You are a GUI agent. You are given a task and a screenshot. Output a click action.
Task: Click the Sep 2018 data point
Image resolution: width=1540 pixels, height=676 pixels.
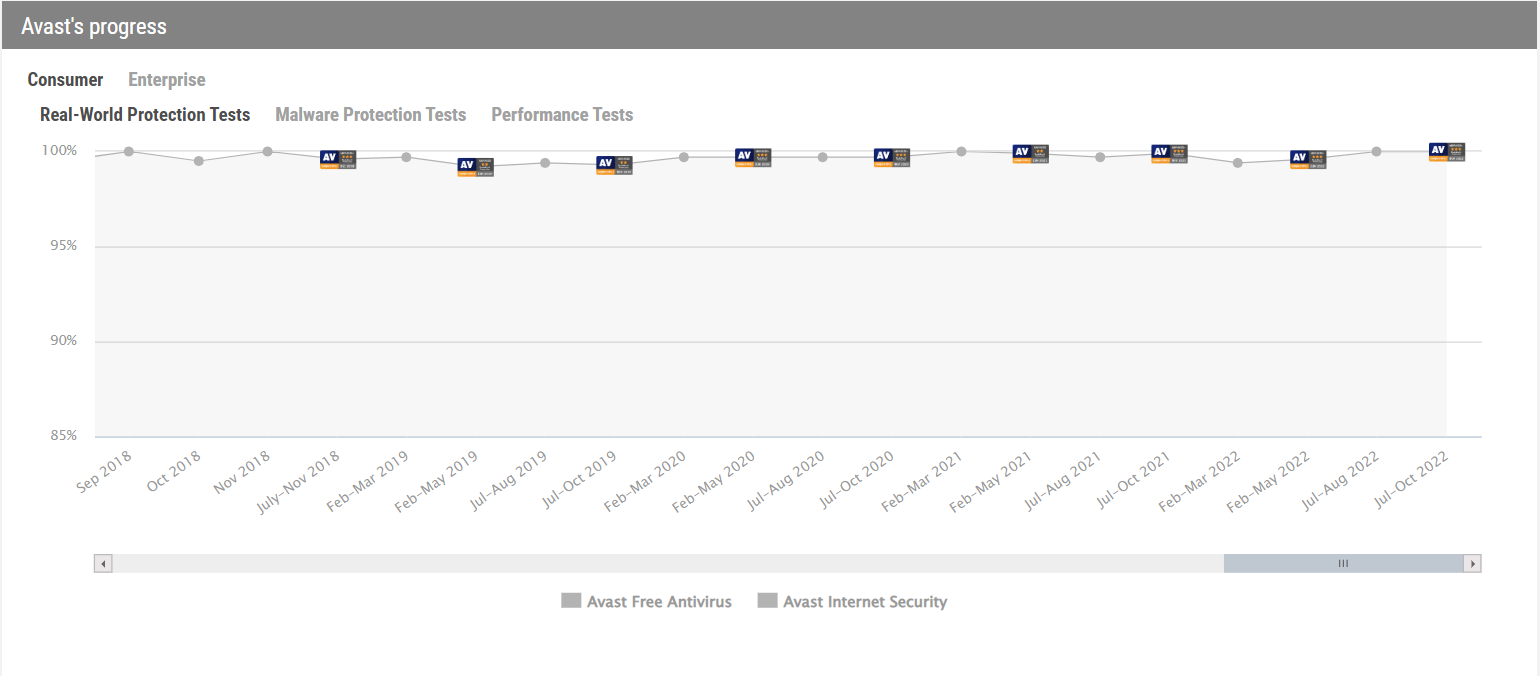pyautogui.click(x=129, y=152)
